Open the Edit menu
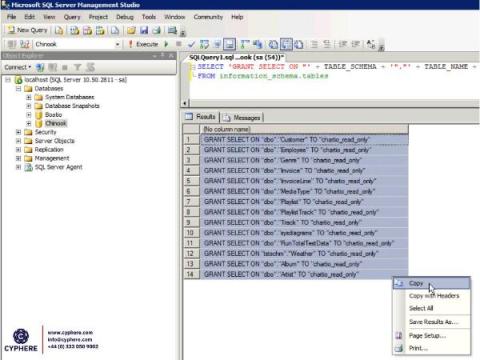 [x=29, y=17]
